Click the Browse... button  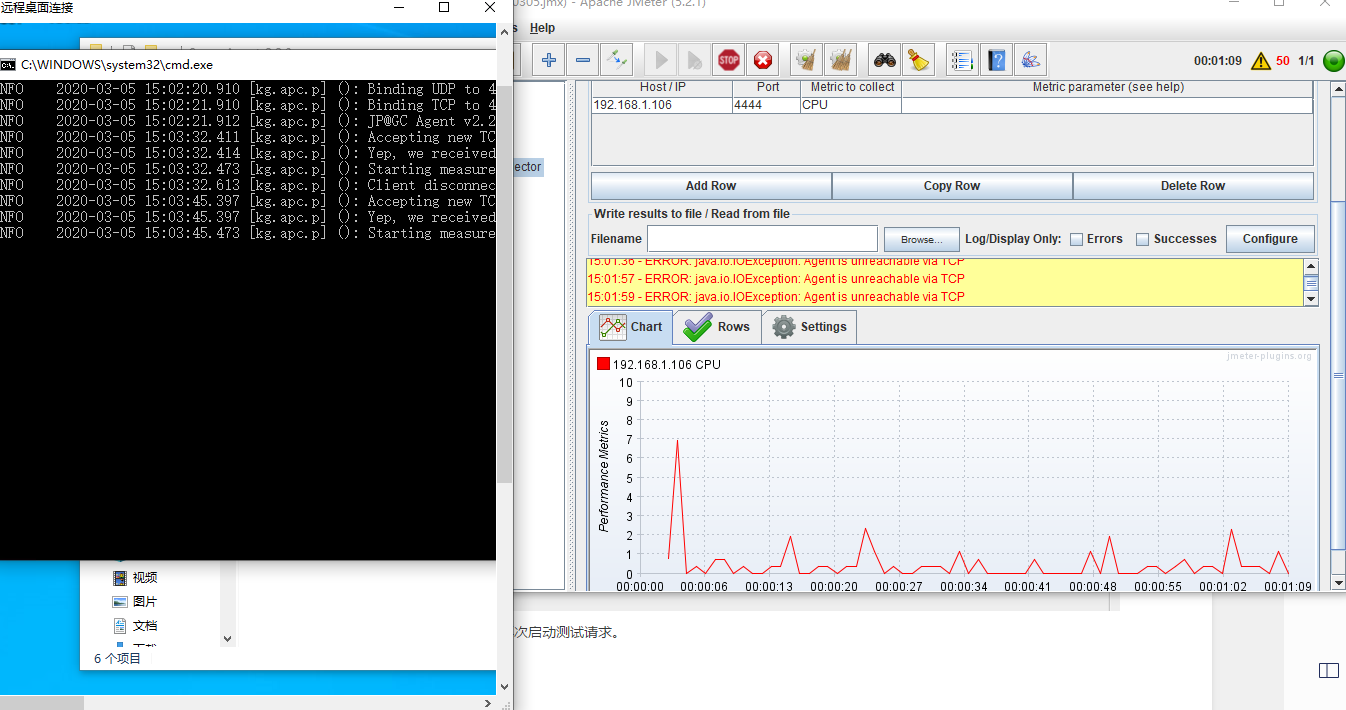click(922, 239)
